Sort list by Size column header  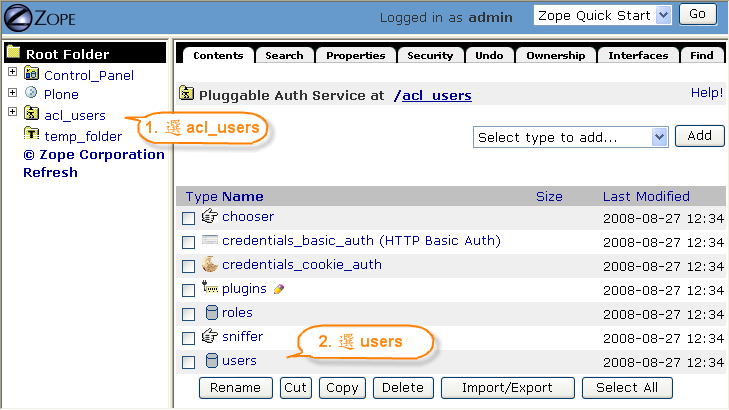tap(549, 197)
